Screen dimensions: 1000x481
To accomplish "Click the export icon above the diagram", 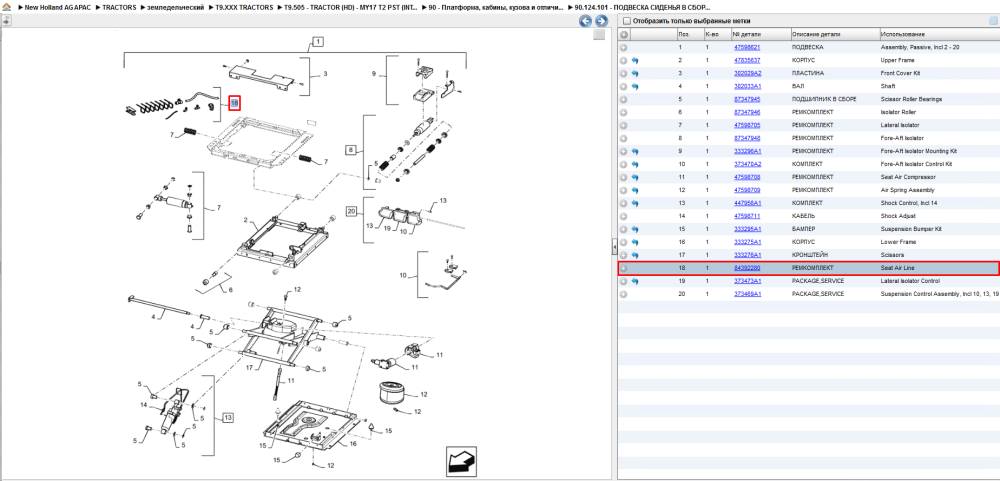I will tap(6, 20).
